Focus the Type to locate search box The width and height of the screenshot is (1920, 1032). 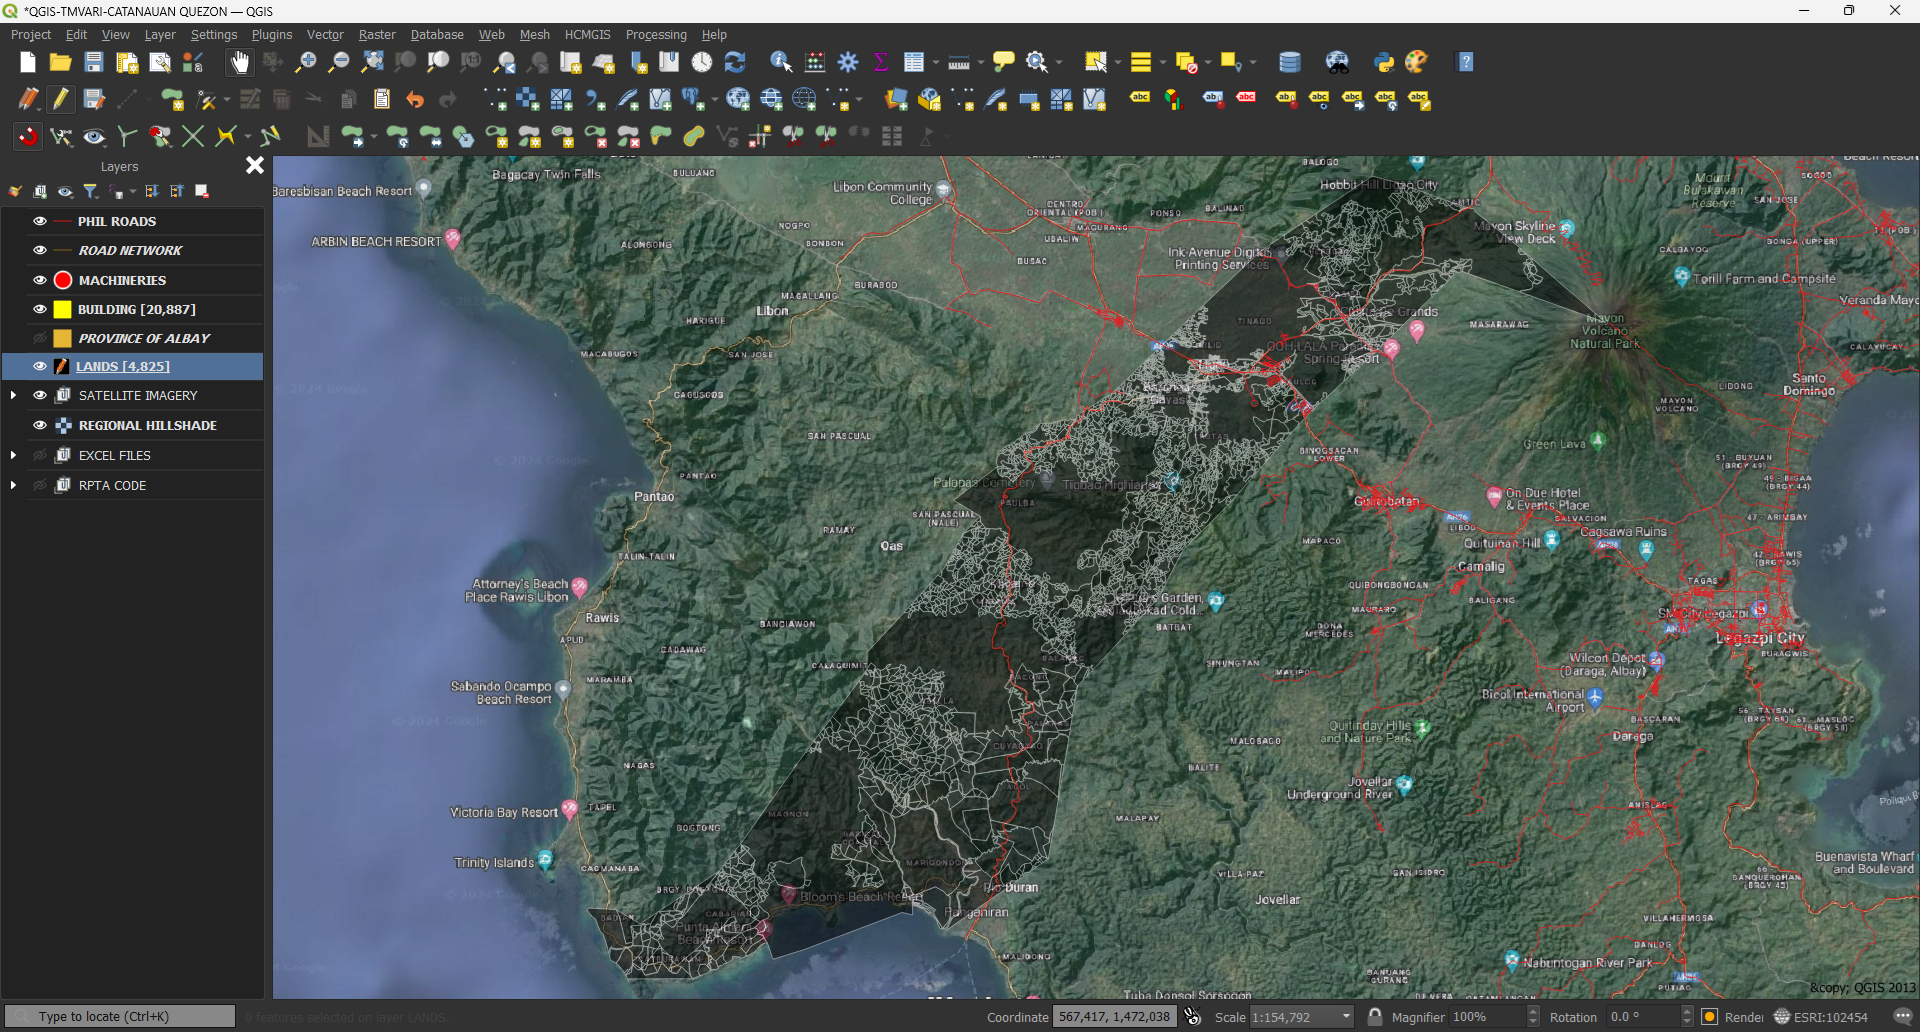click(120, 1016)
